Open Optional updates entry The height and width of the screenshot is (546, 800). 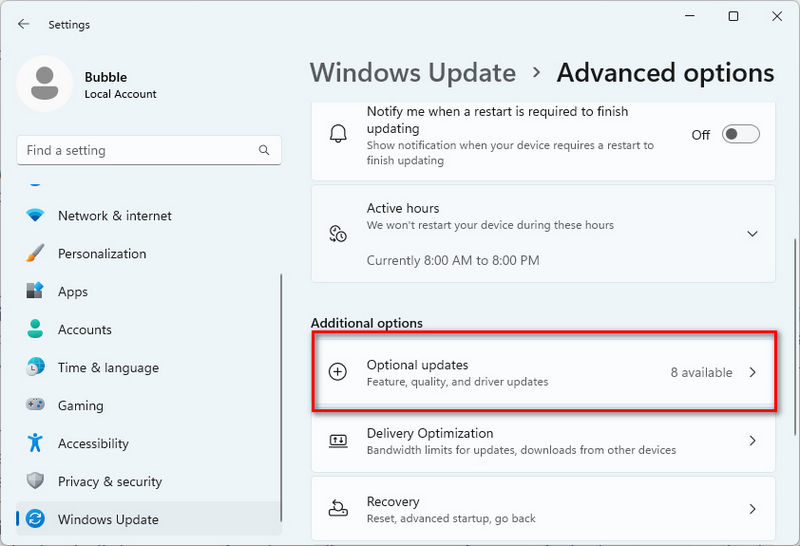[x=543, y=373]
